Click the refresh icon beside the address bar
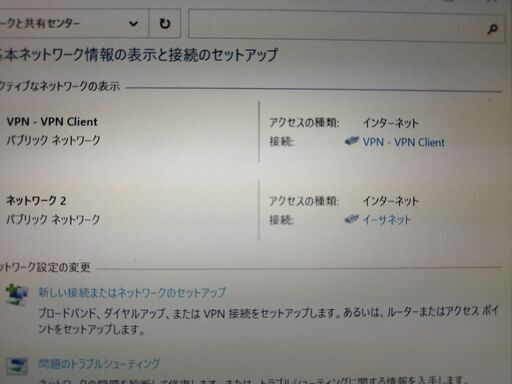 (x=165, y=24)
